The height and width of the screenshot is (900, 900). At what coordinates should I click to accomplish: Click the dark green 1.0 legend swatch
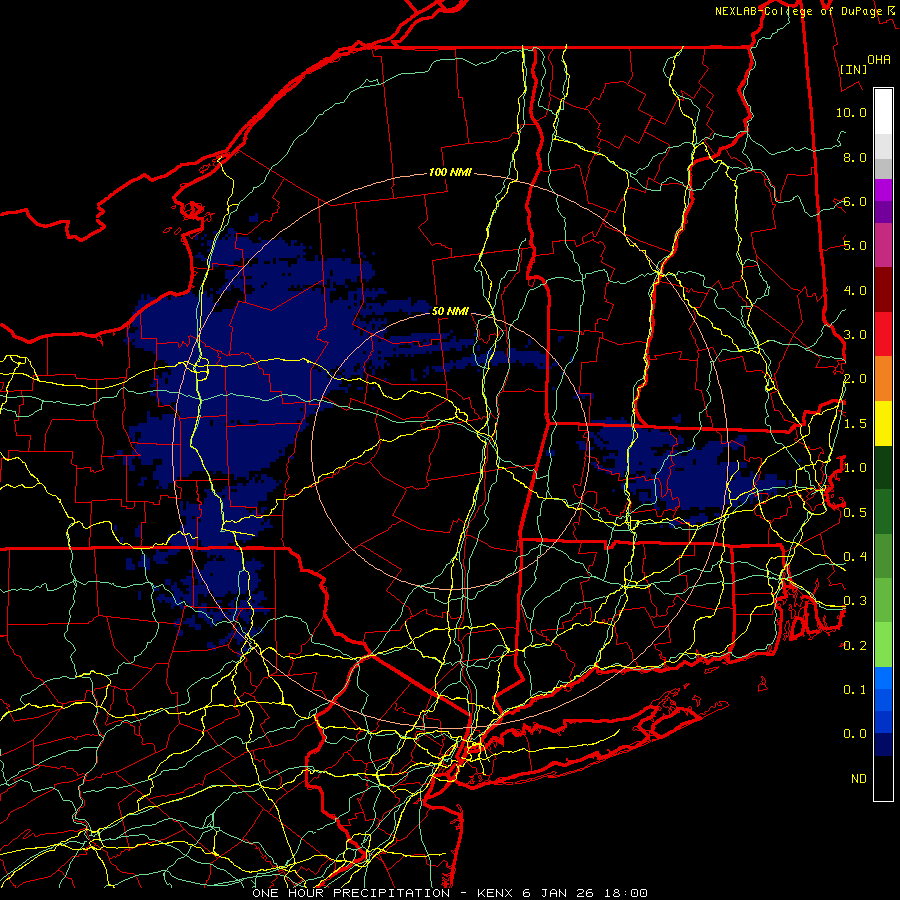point(883,467)
